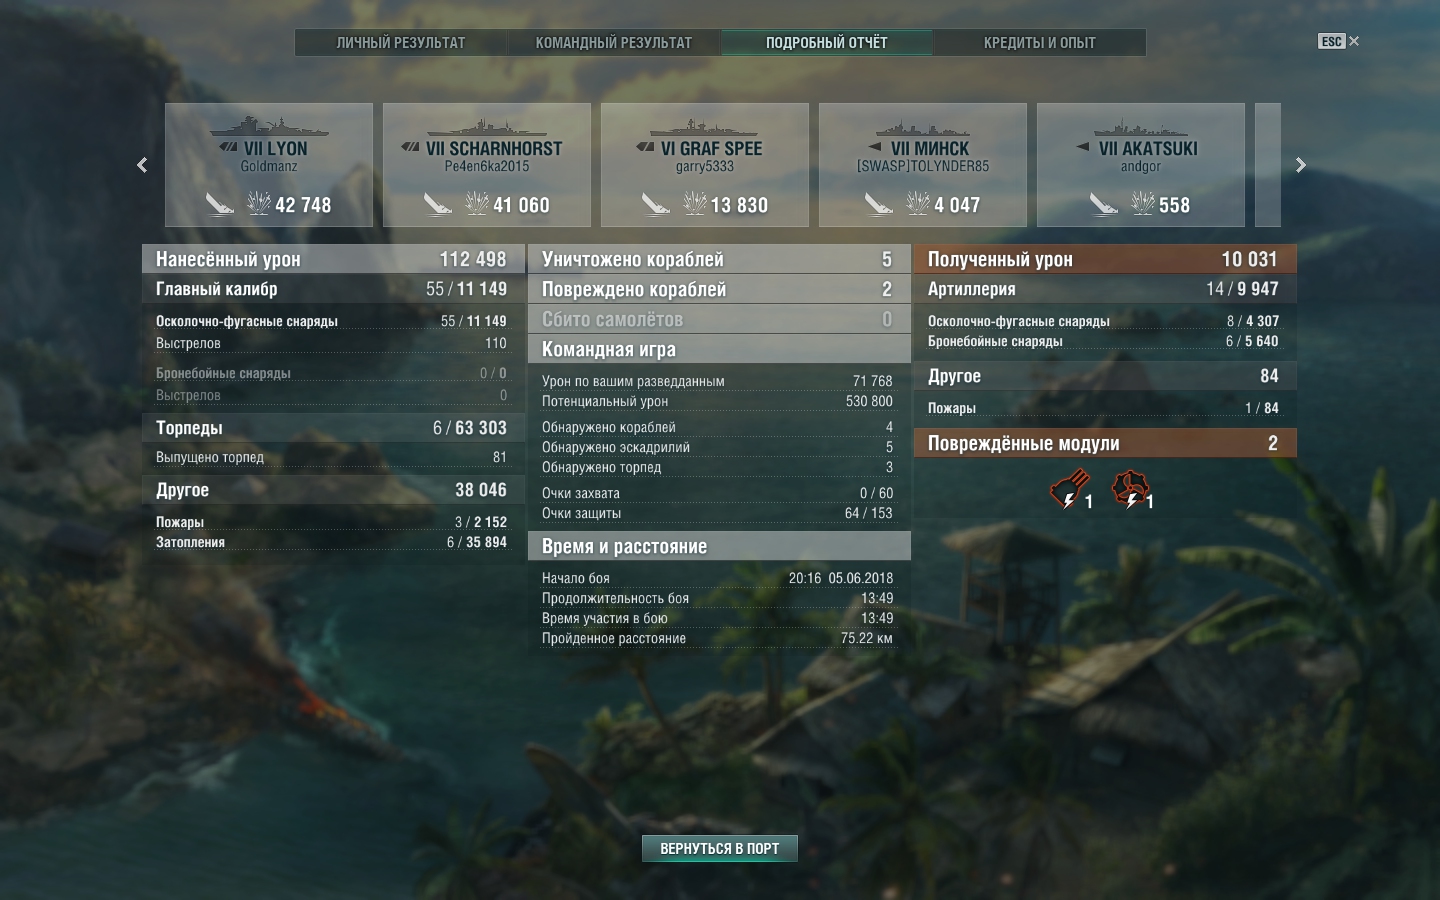Open the Кредиты и опыт tab
1440x900 pixels.
coord(1040,42)
